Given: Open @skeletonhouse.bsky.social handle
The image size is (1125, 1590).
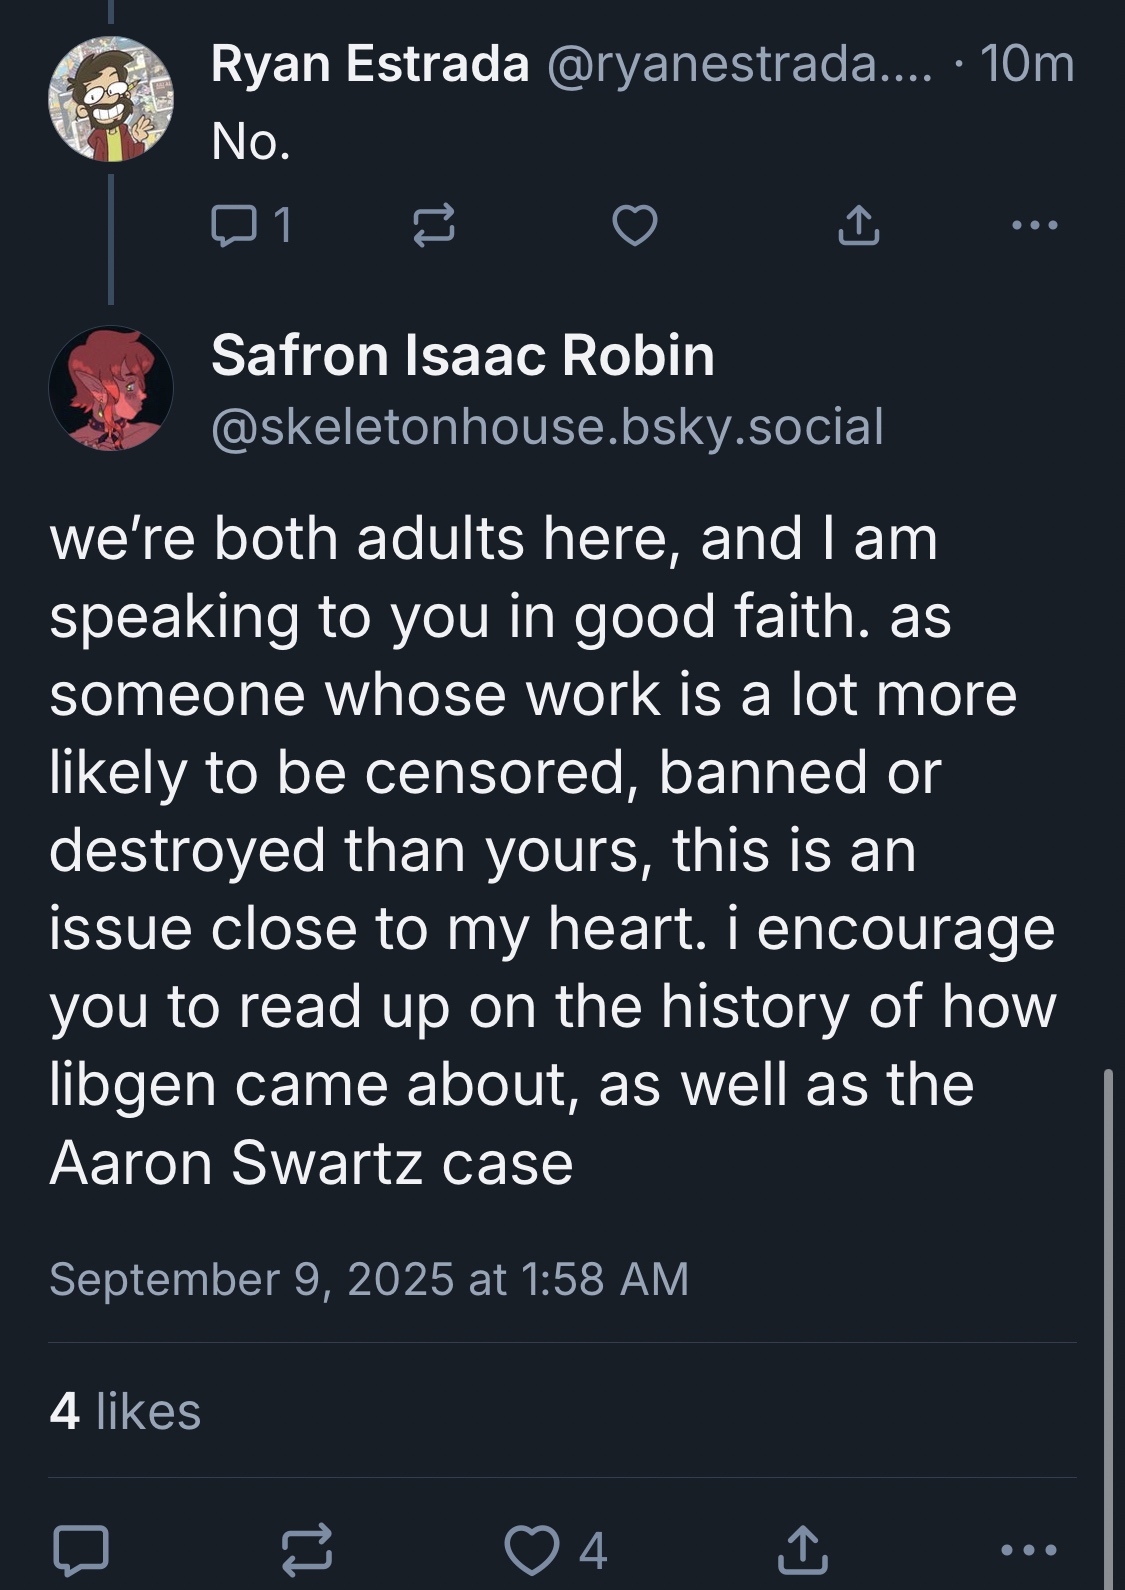Looking at the screenshot, I should point(547,427).
